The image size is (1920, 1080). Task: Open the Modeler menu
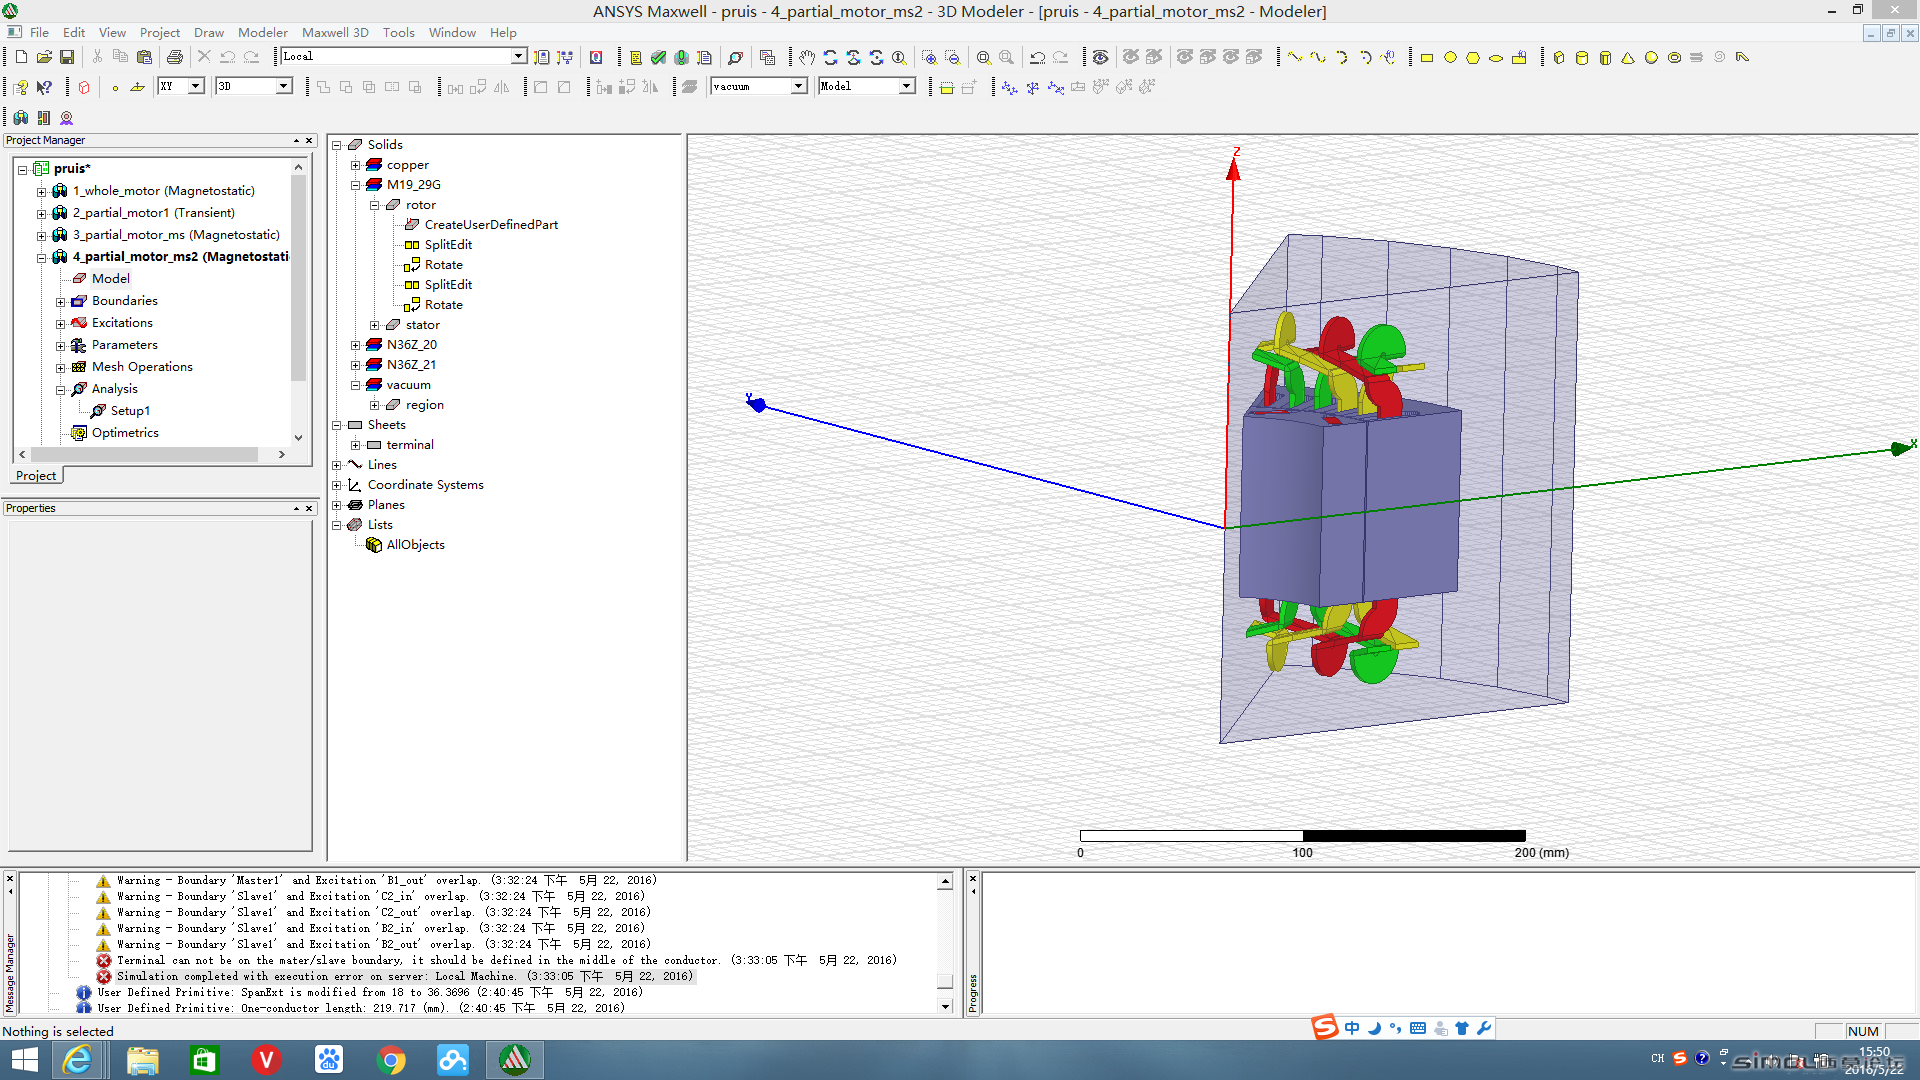263,32
